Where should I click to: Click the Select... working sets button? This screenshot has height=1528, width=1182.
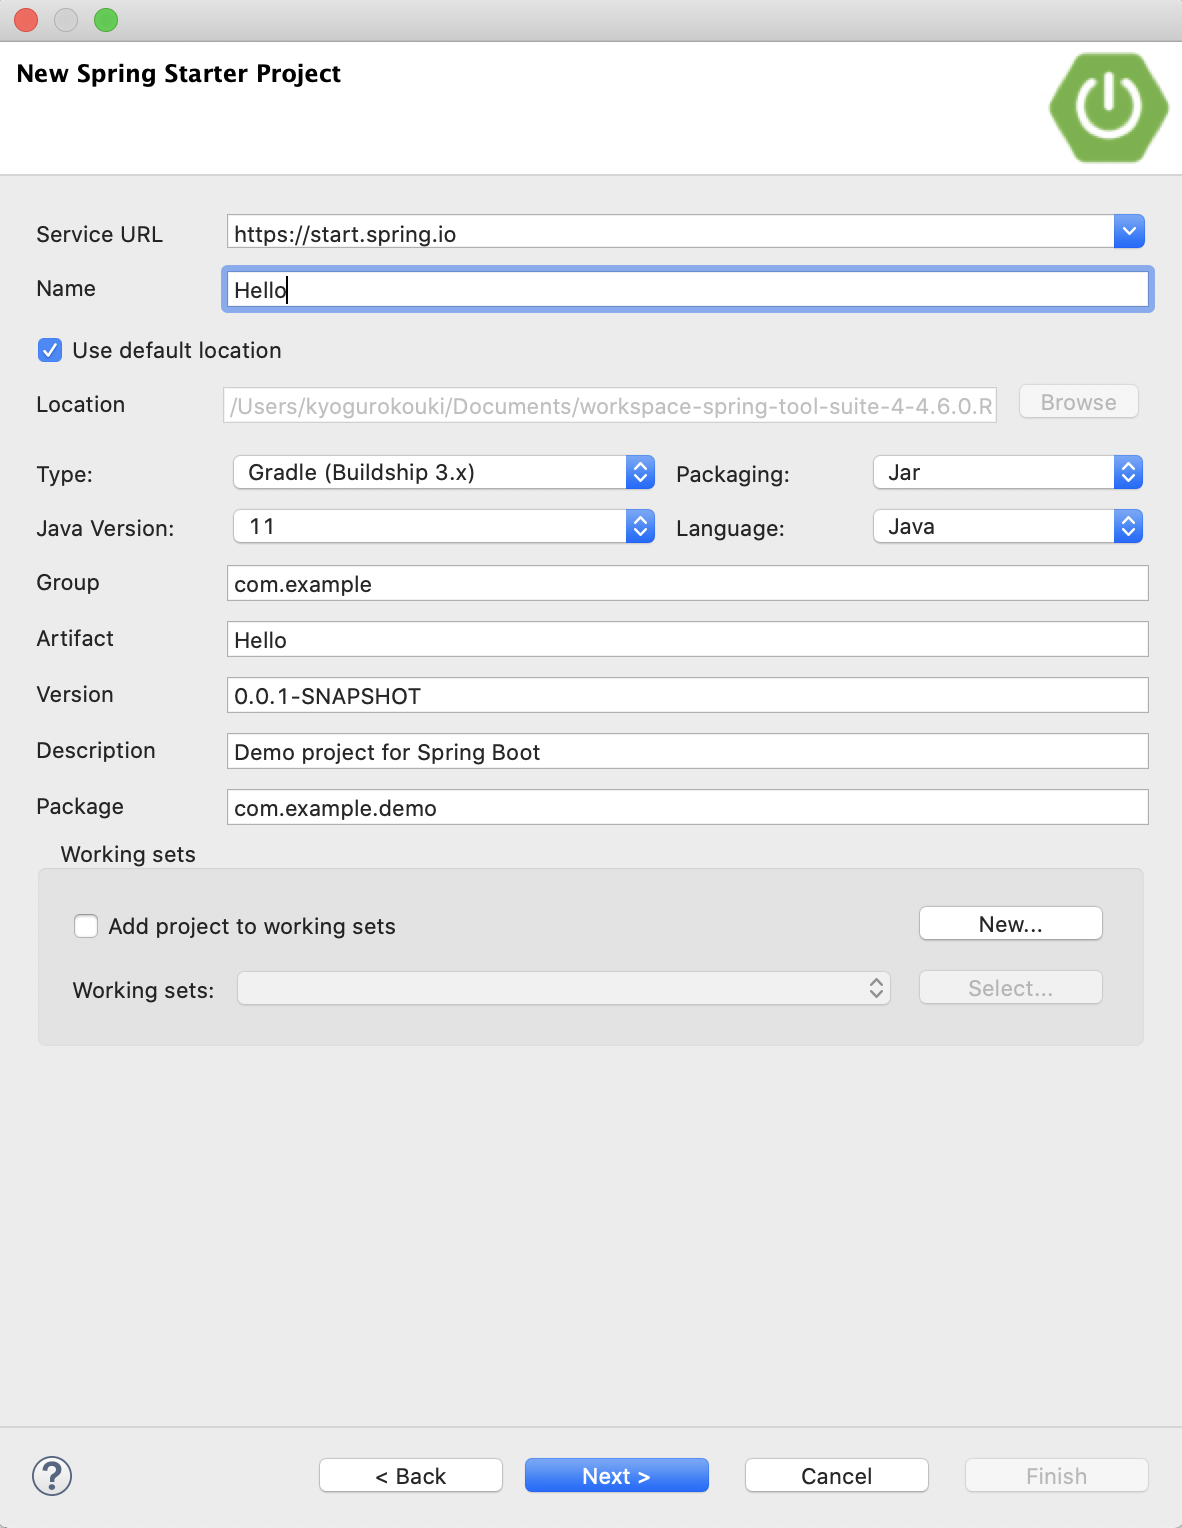[x=1011, y=988]
